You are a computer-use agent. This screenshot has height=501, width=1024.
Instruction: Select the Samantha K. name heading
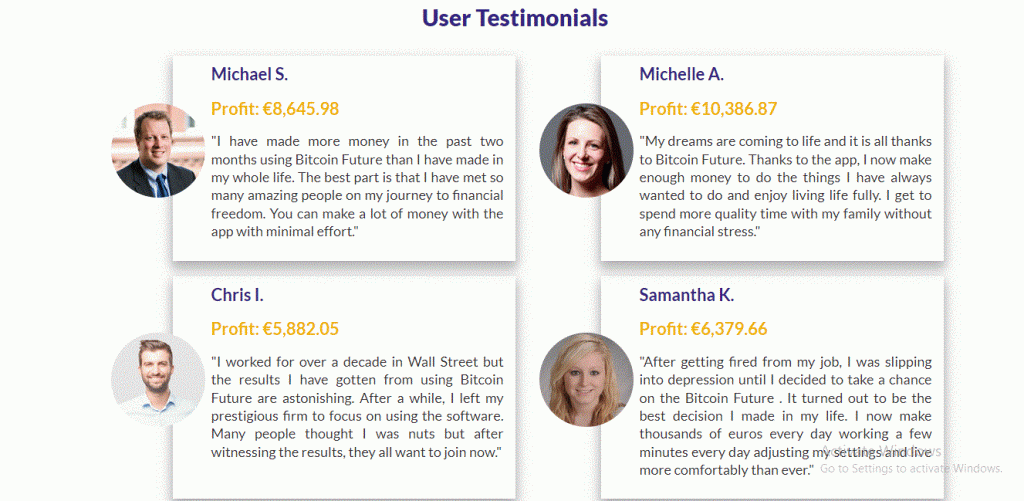coord(686,295)
